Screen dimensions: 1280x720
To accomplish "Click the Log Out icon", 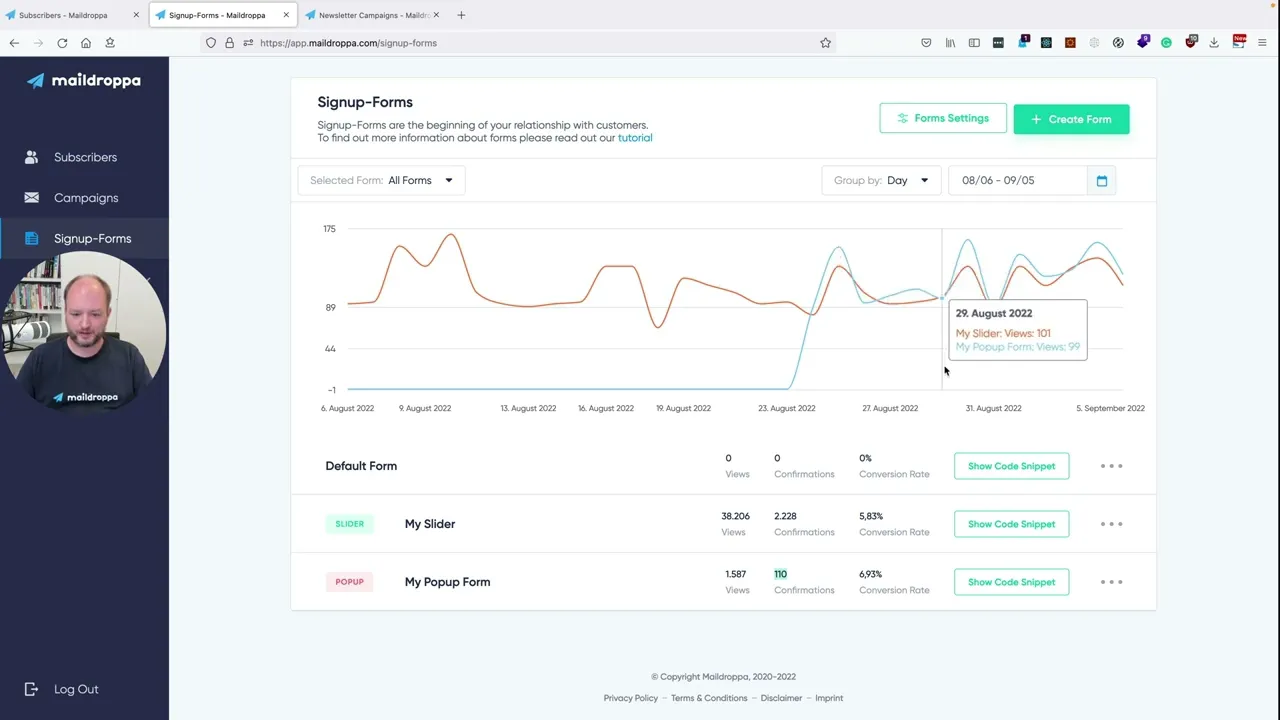I will pyautogui.click(x=32, y=689).
